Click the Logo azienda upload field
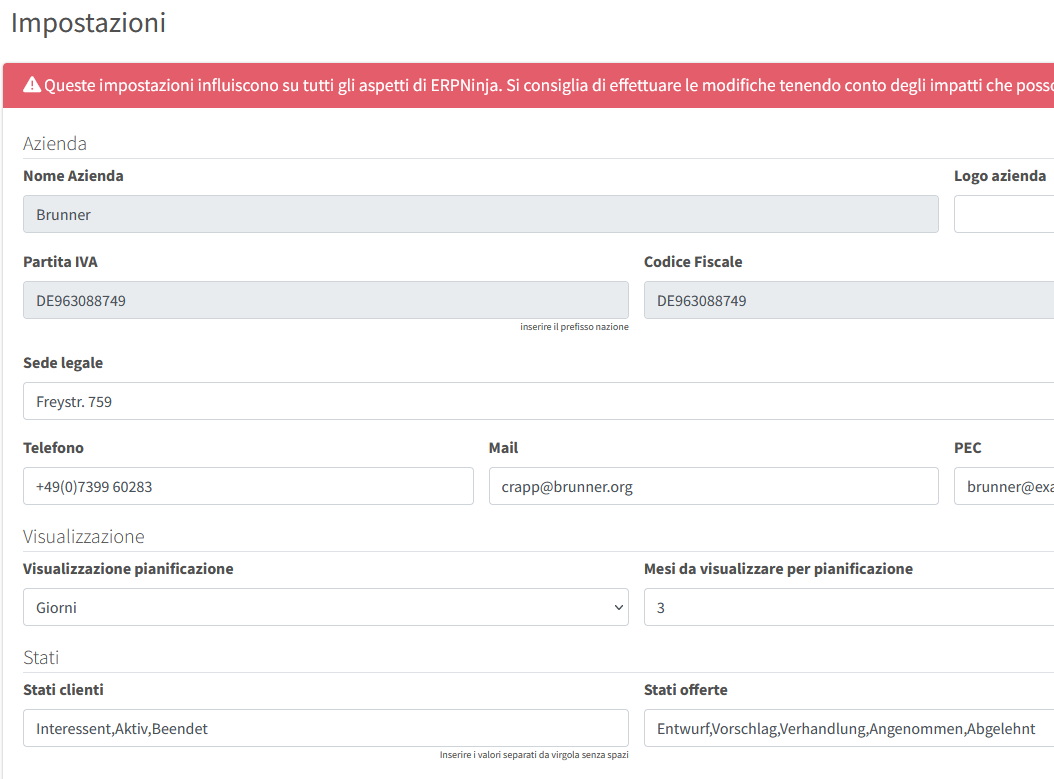Viewport: 1054px width, 779px height. pos(1004,214)
